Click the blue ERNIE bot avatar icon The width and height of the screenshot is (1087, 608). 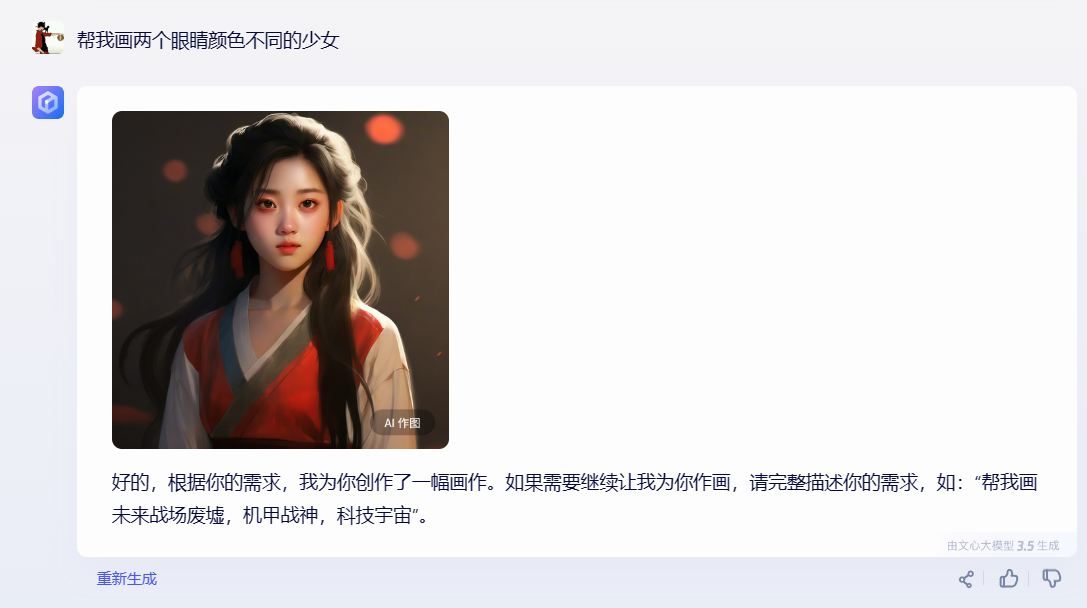click(x=48, y=103)
